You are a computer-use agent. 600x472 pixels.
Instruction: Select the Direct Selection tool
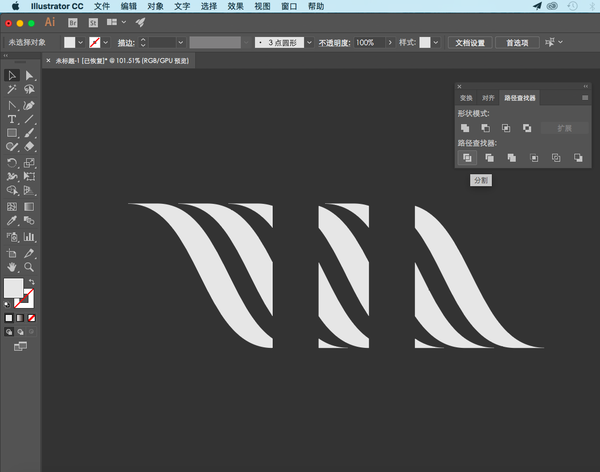[29, 76]
